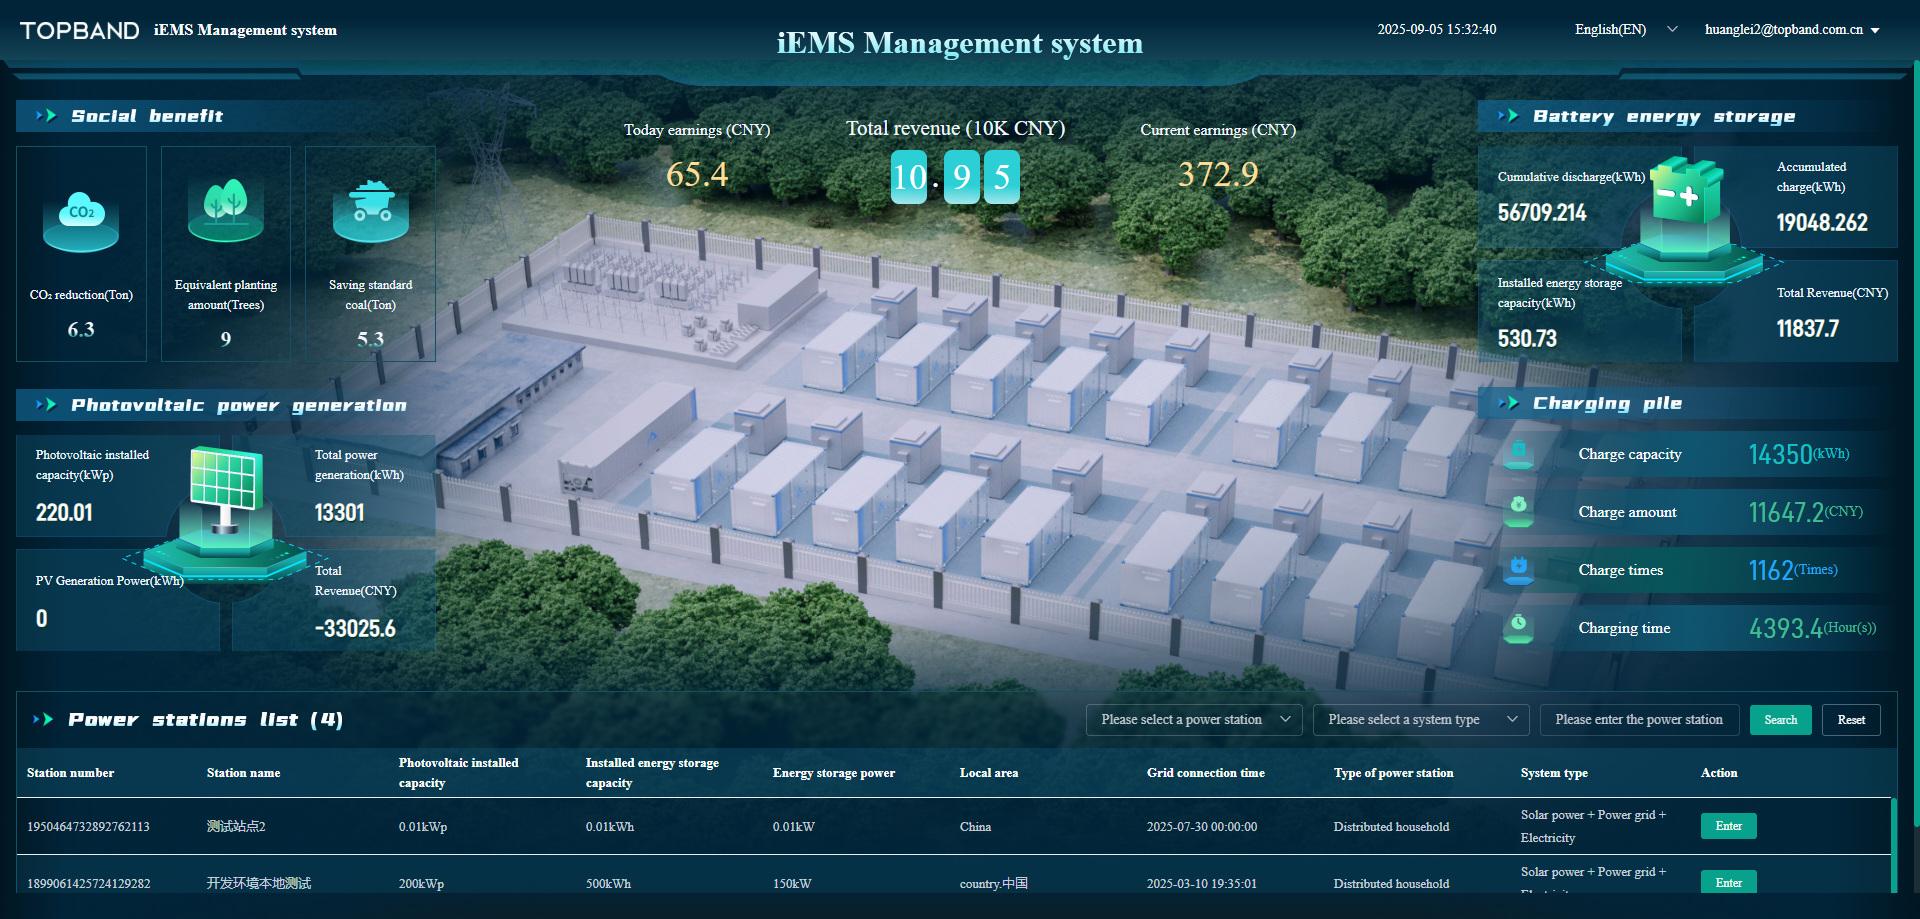Click the arrows icon beside Battery energy storage

[1508, 116]
